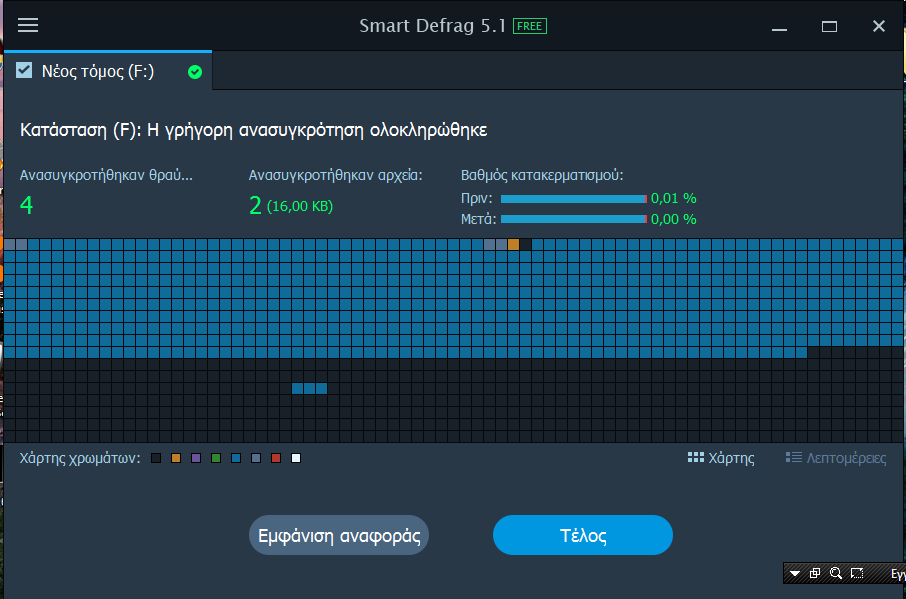
Task: Click the 0,01 % fragmentation value
Action: point(673,198)
